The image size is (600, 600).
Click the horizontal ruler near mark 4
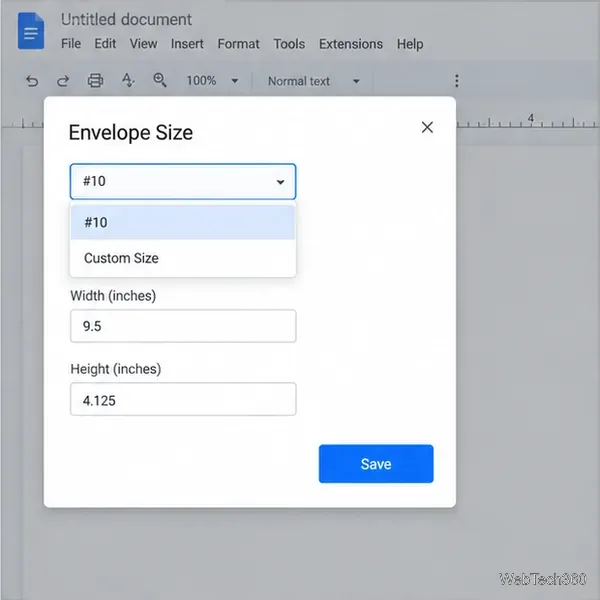point(530,119)
